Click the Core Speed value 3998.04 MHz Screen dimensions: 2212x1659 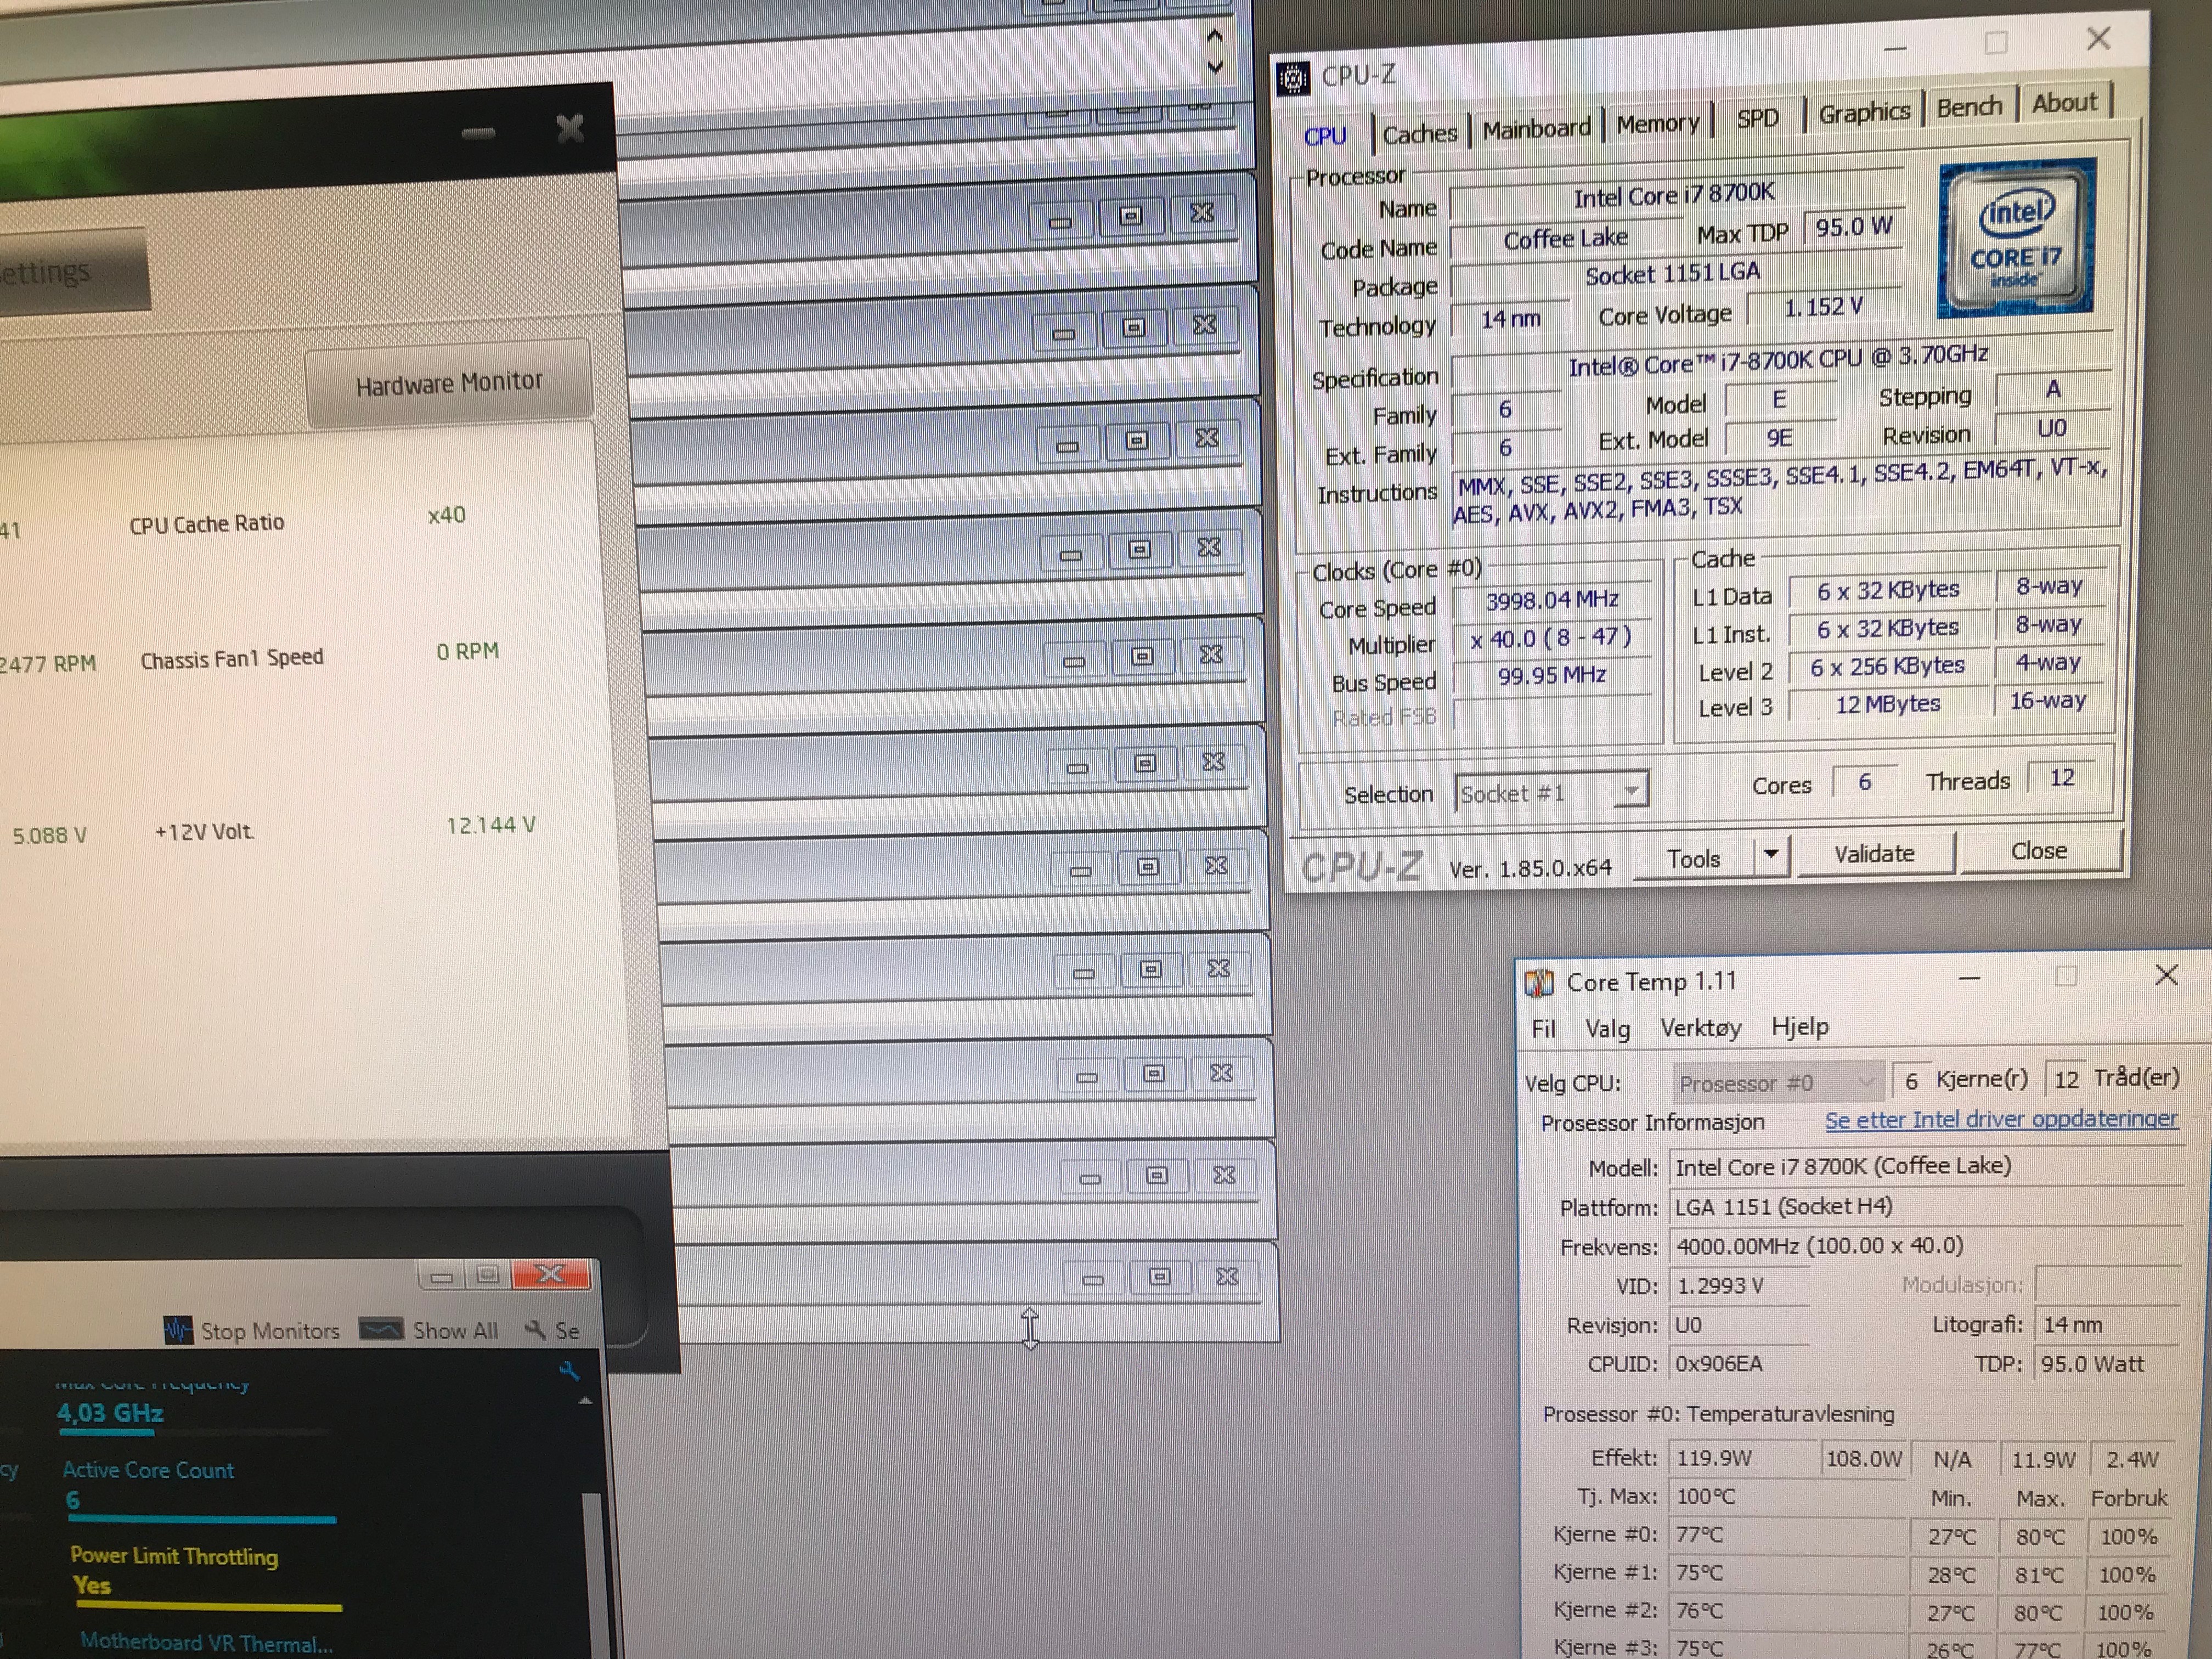[1552, 600]
